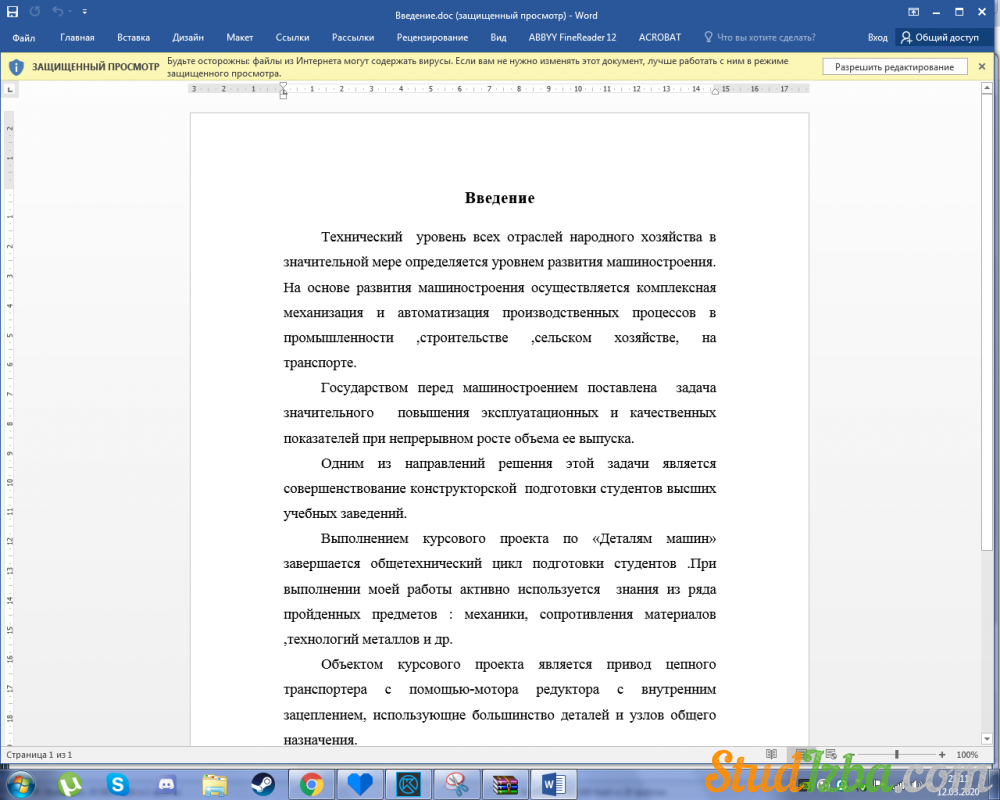
Task: Open Skype from the taskbar
Action: tap(117, 784)
